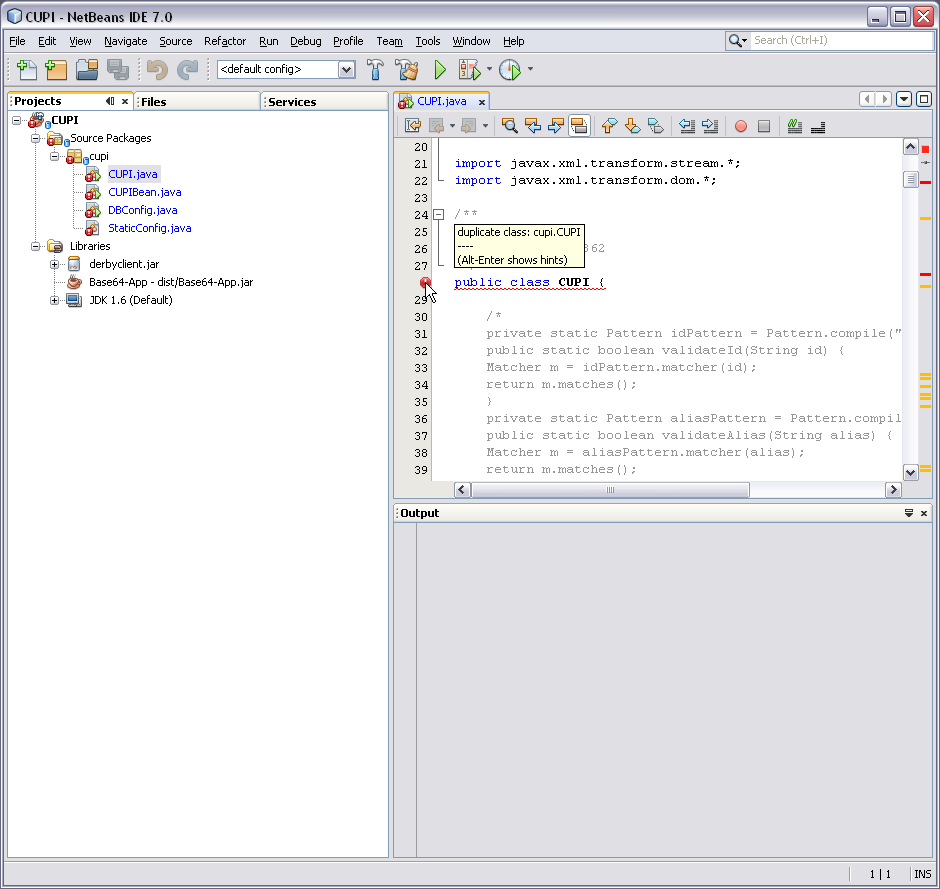This screenshot has height=889, width=940.
Task: Close the Projects panel
Action: click(125, 101)
